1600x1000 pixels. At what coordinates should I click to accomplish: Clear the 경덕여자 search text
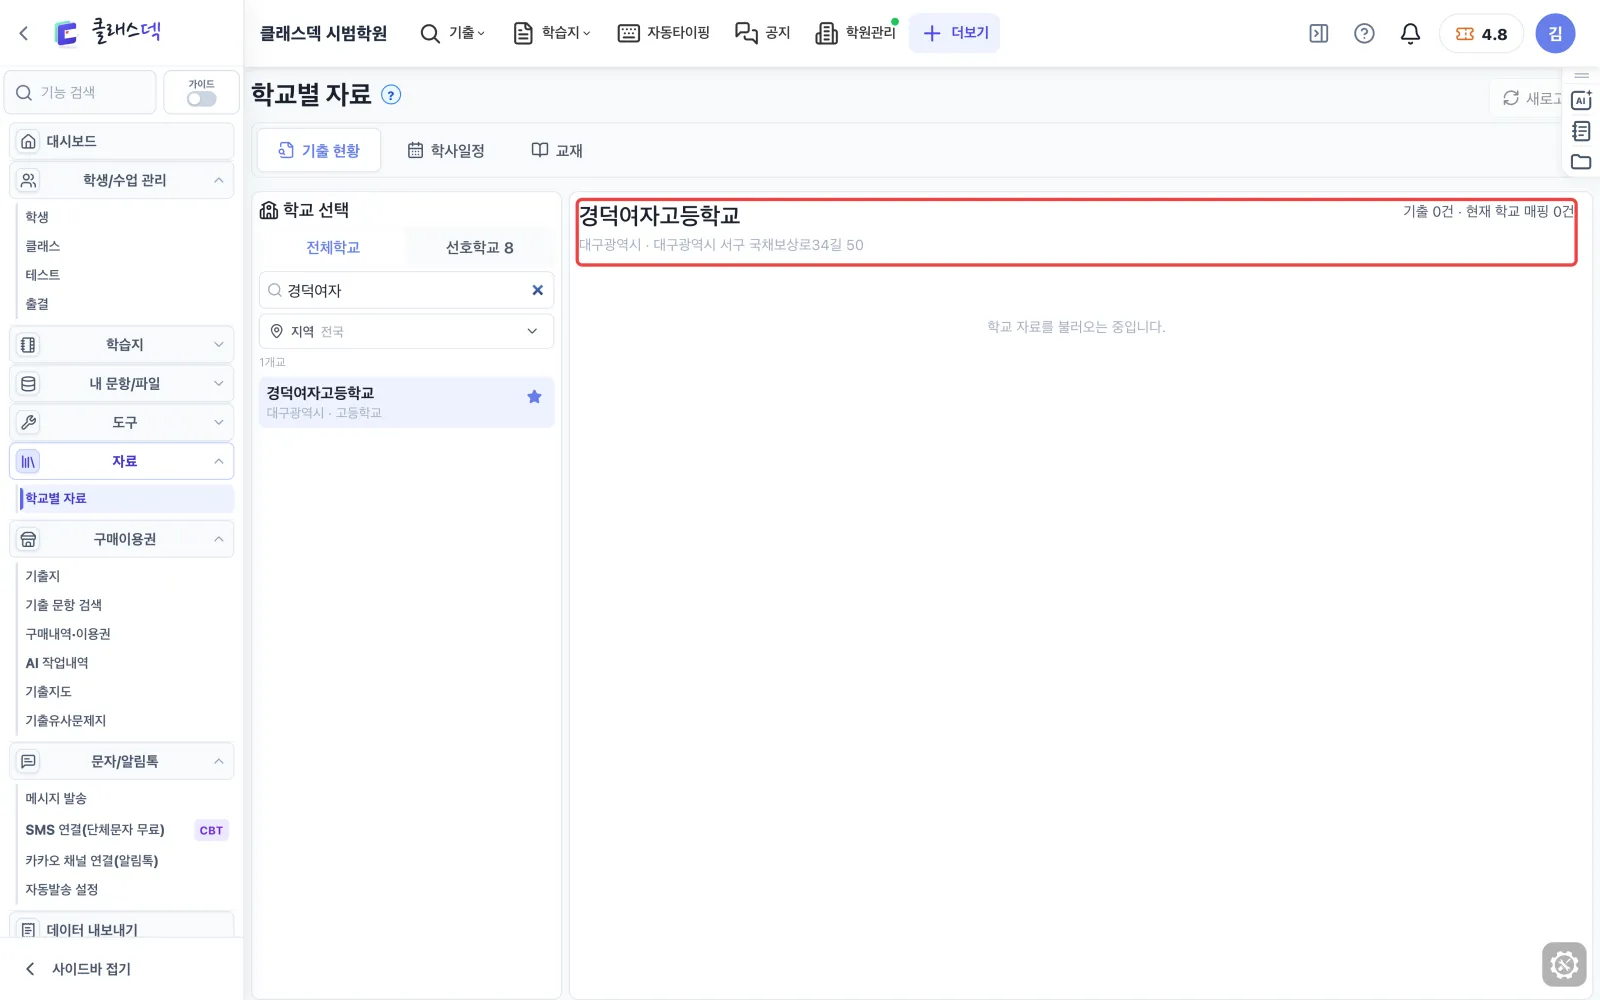[537, 290]
